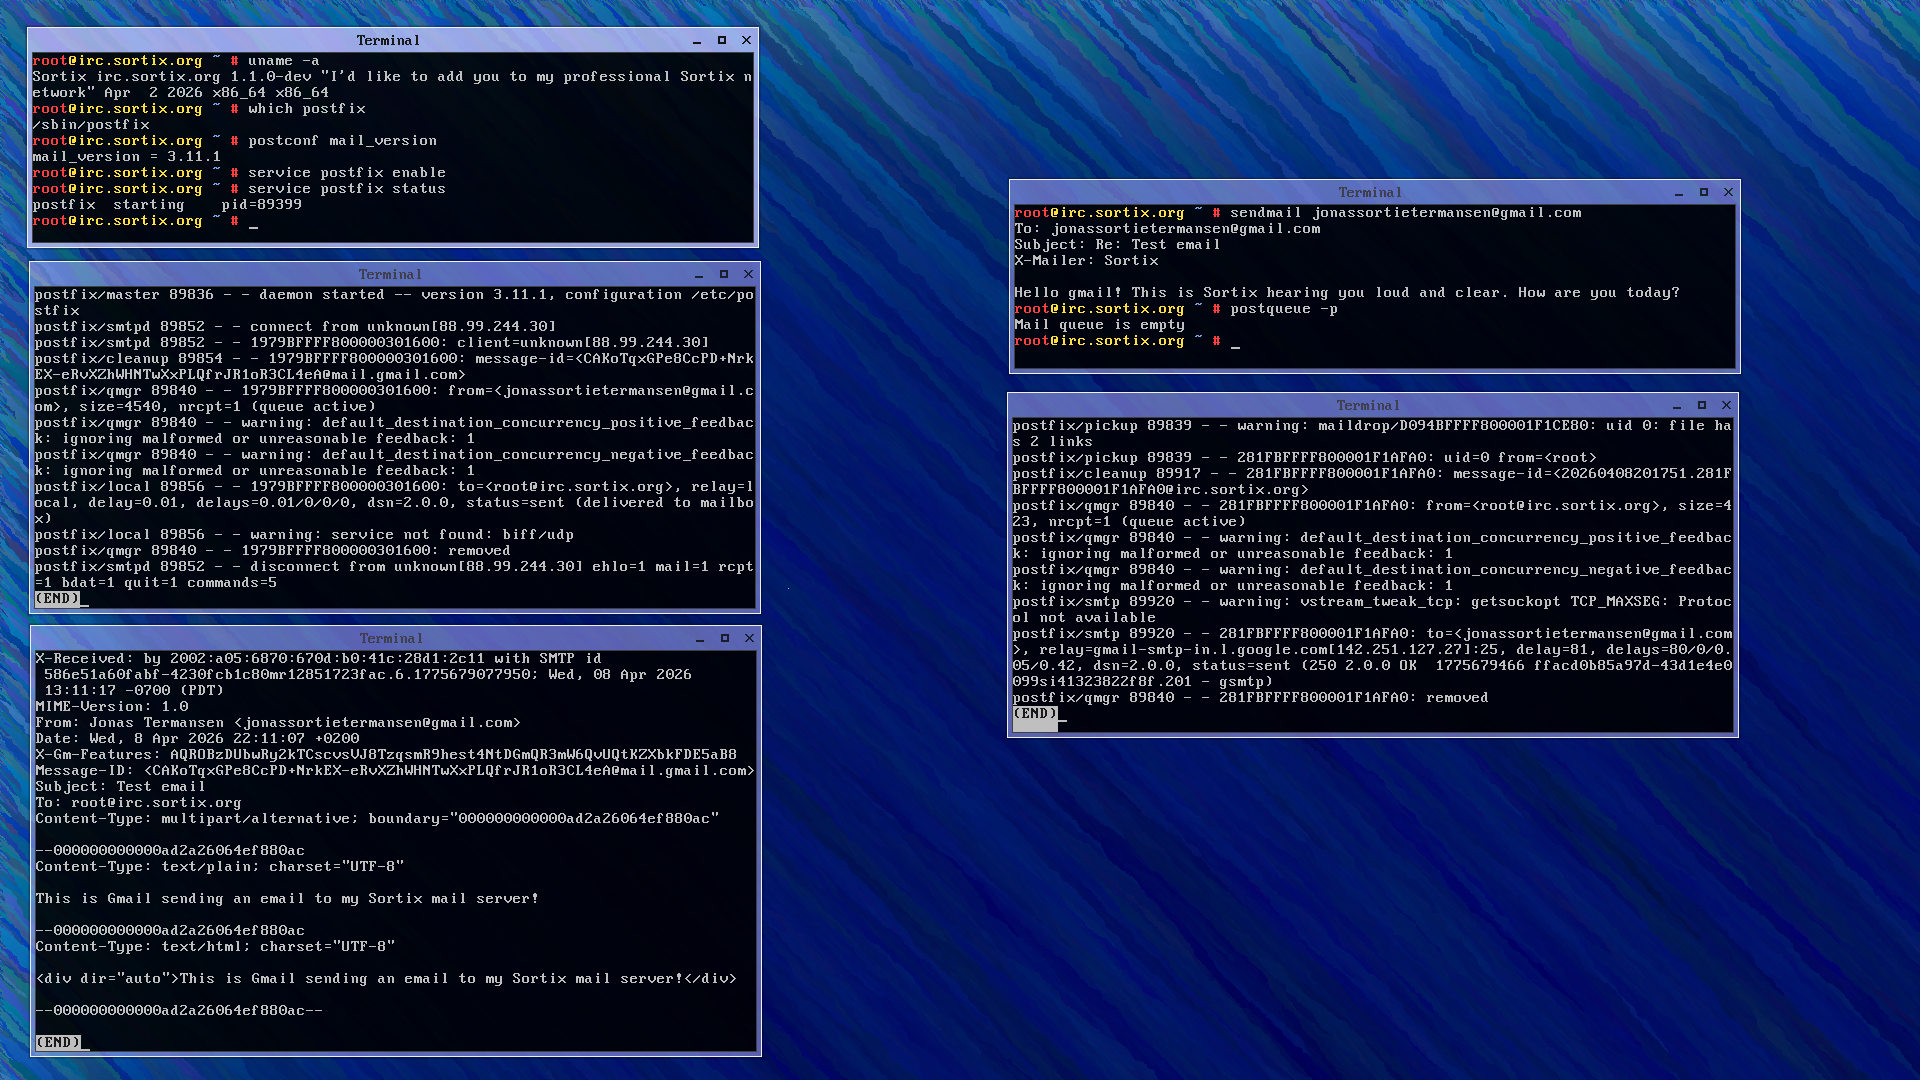This screenshot has height=1080, width=1920.
Task: Click title bar of the sendmail terminal
Action: pyautogui.click(x=1370, y=192)
